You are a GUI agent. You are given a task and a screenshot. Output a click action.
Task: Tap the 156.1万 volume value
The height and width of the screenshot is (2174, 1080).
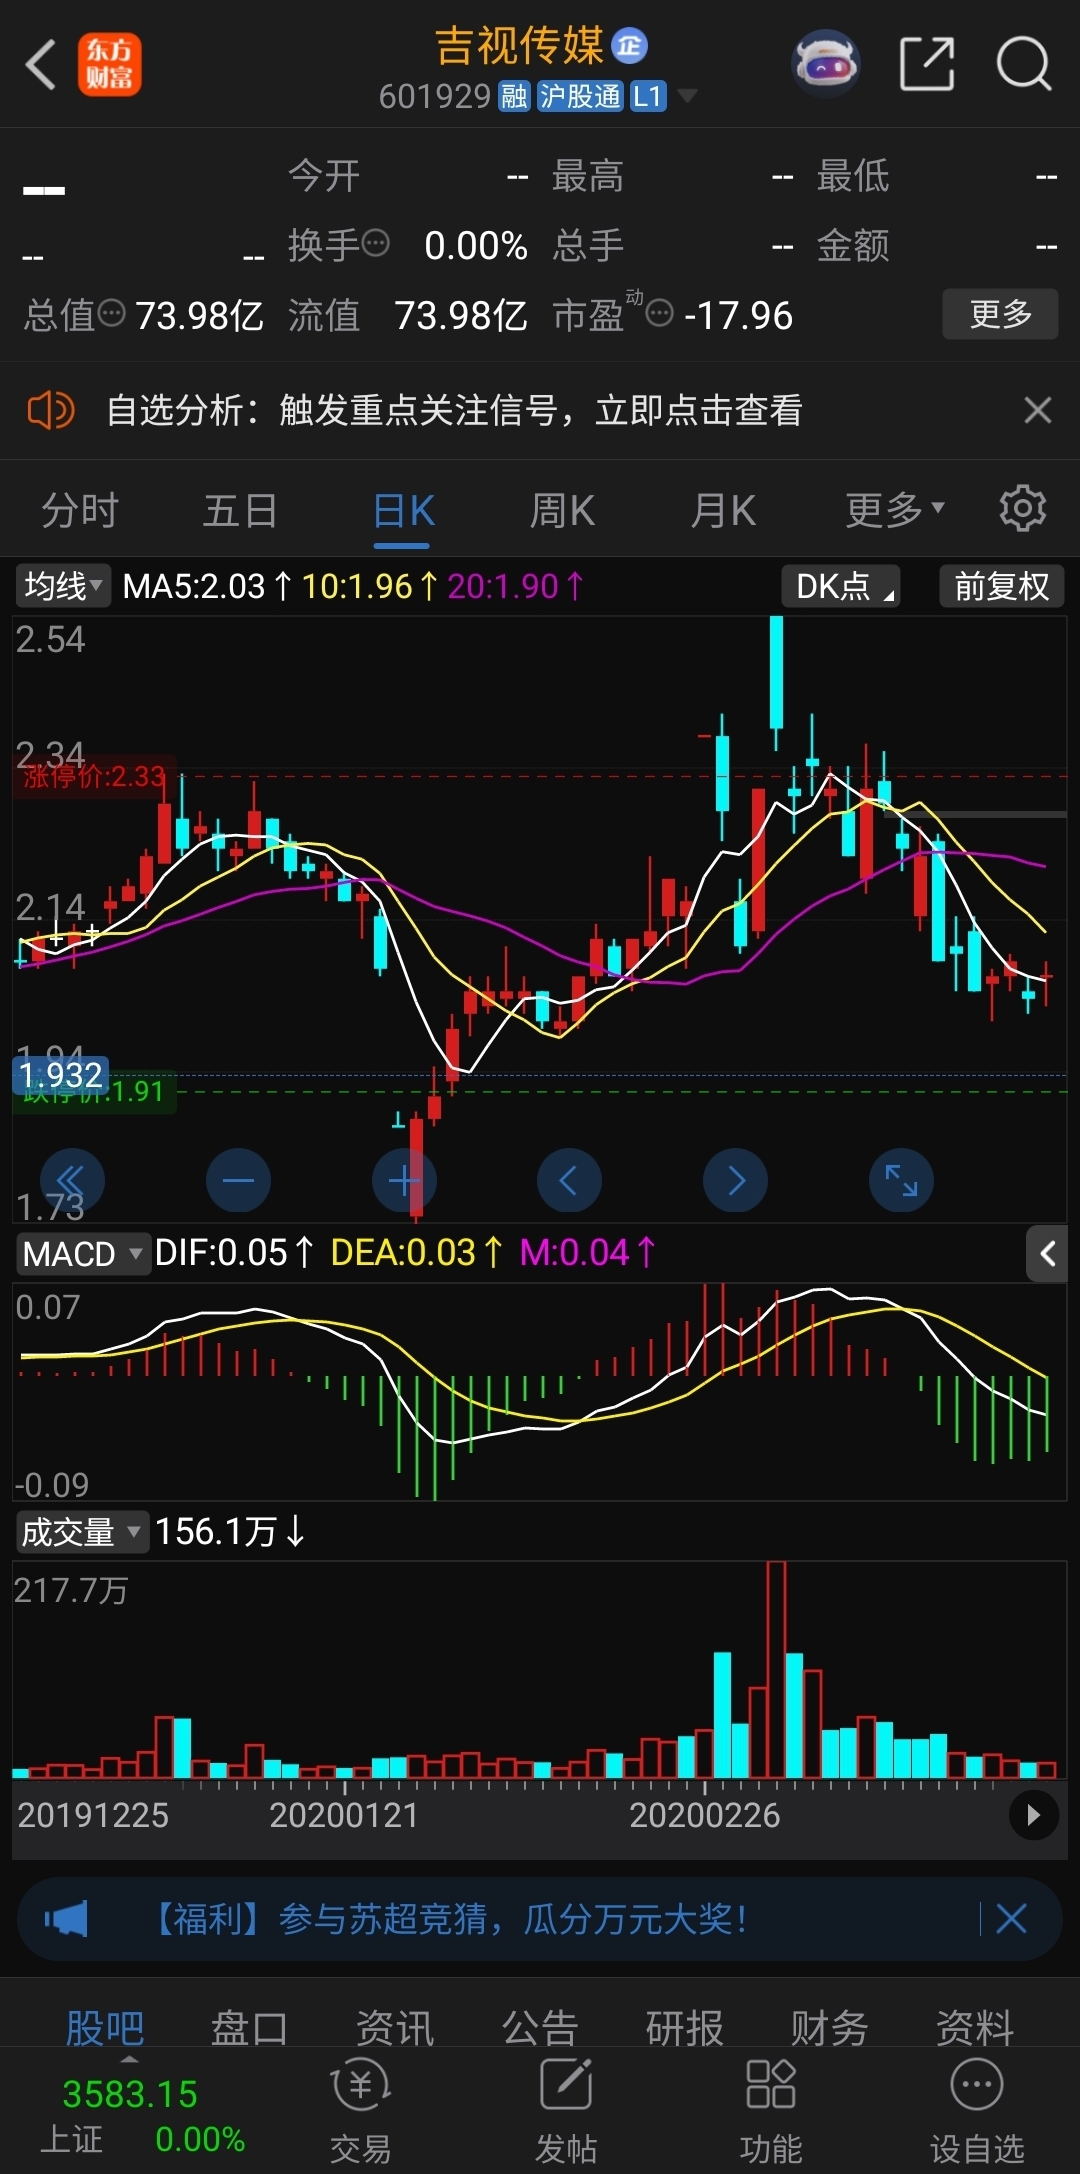click(216, 1532)
